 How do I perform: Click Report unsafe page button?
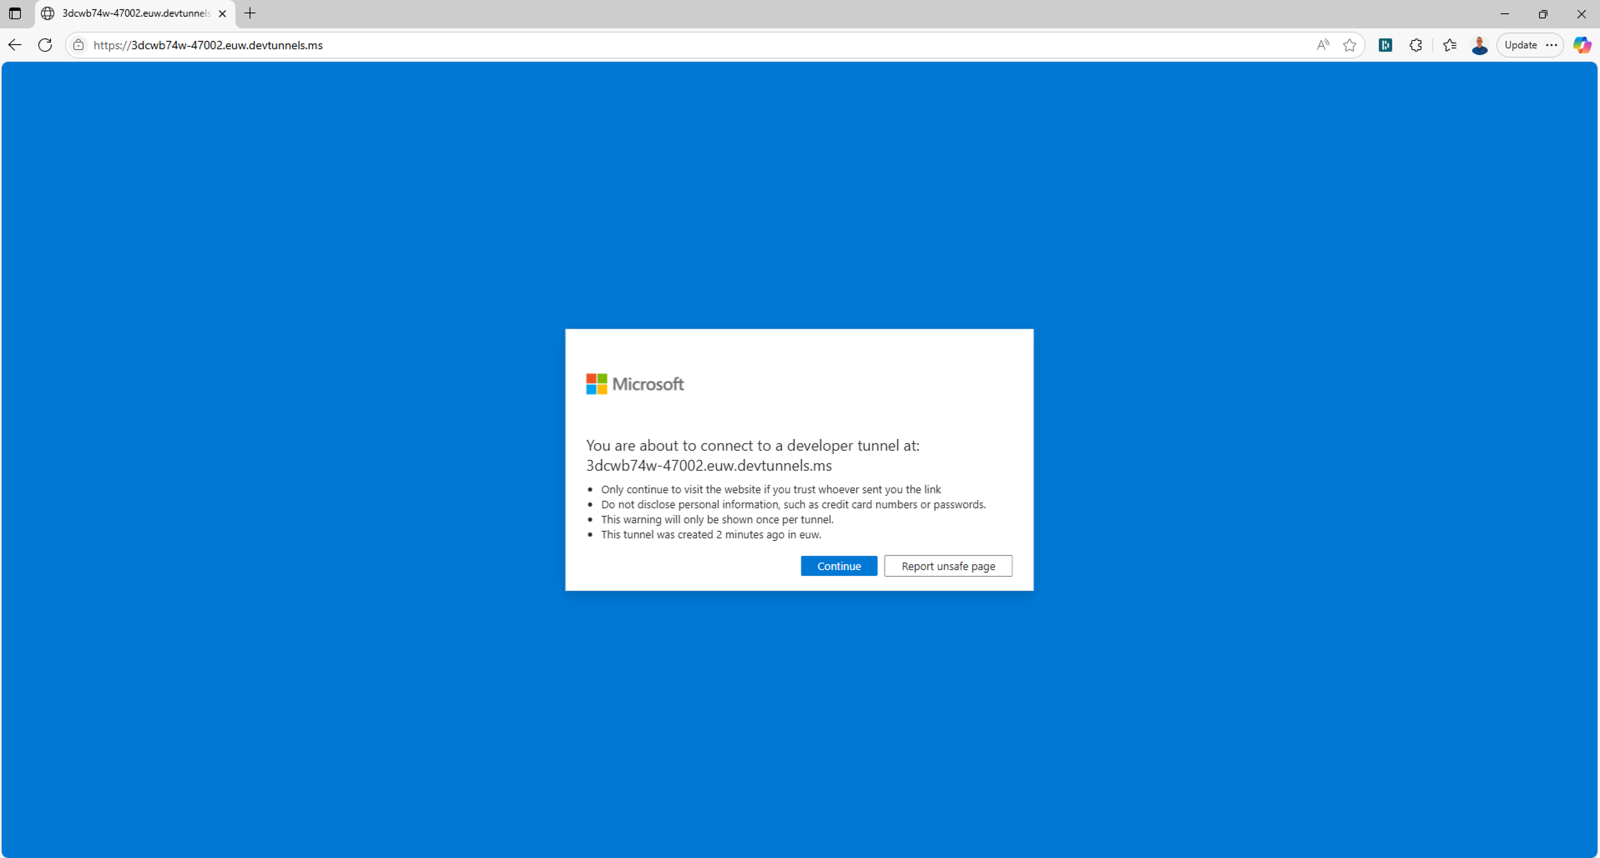948,566
